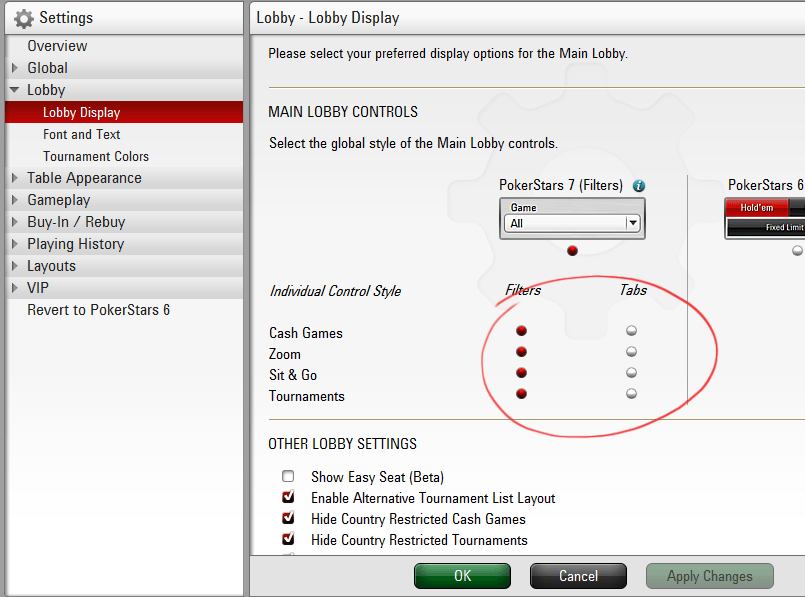Select Lobby Display in the sidebar
The width and height of the screenshot is (805, 597).
[124, 112]
